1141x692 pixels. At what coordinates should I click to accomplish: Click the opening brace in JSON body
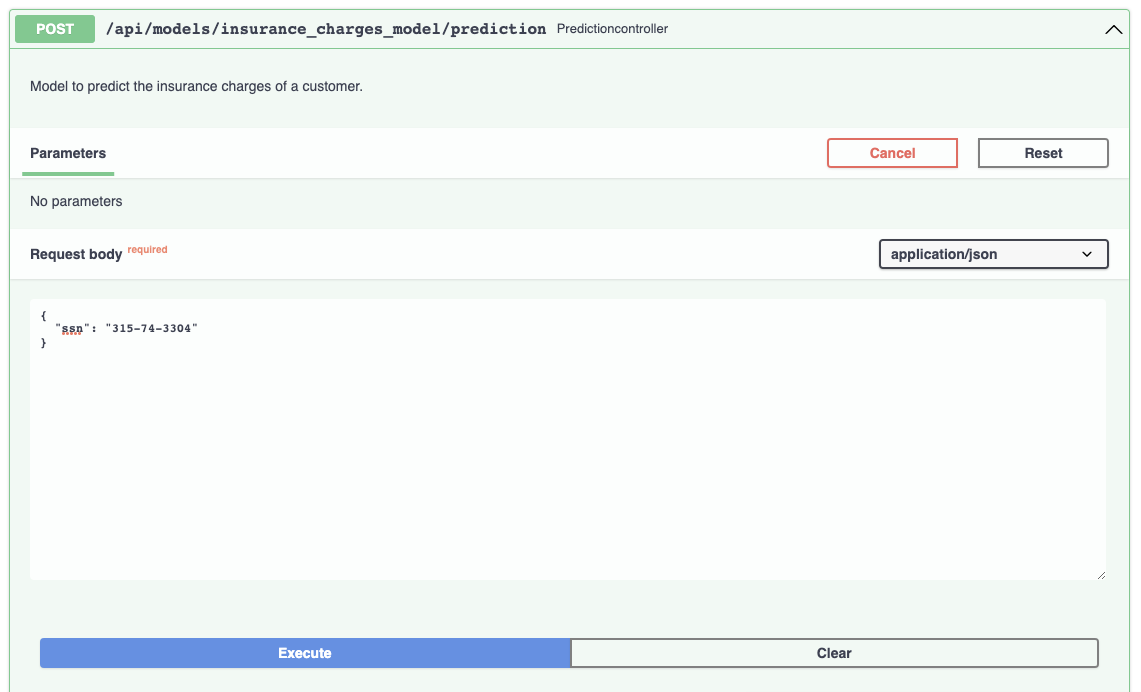(x=44, y=316)
